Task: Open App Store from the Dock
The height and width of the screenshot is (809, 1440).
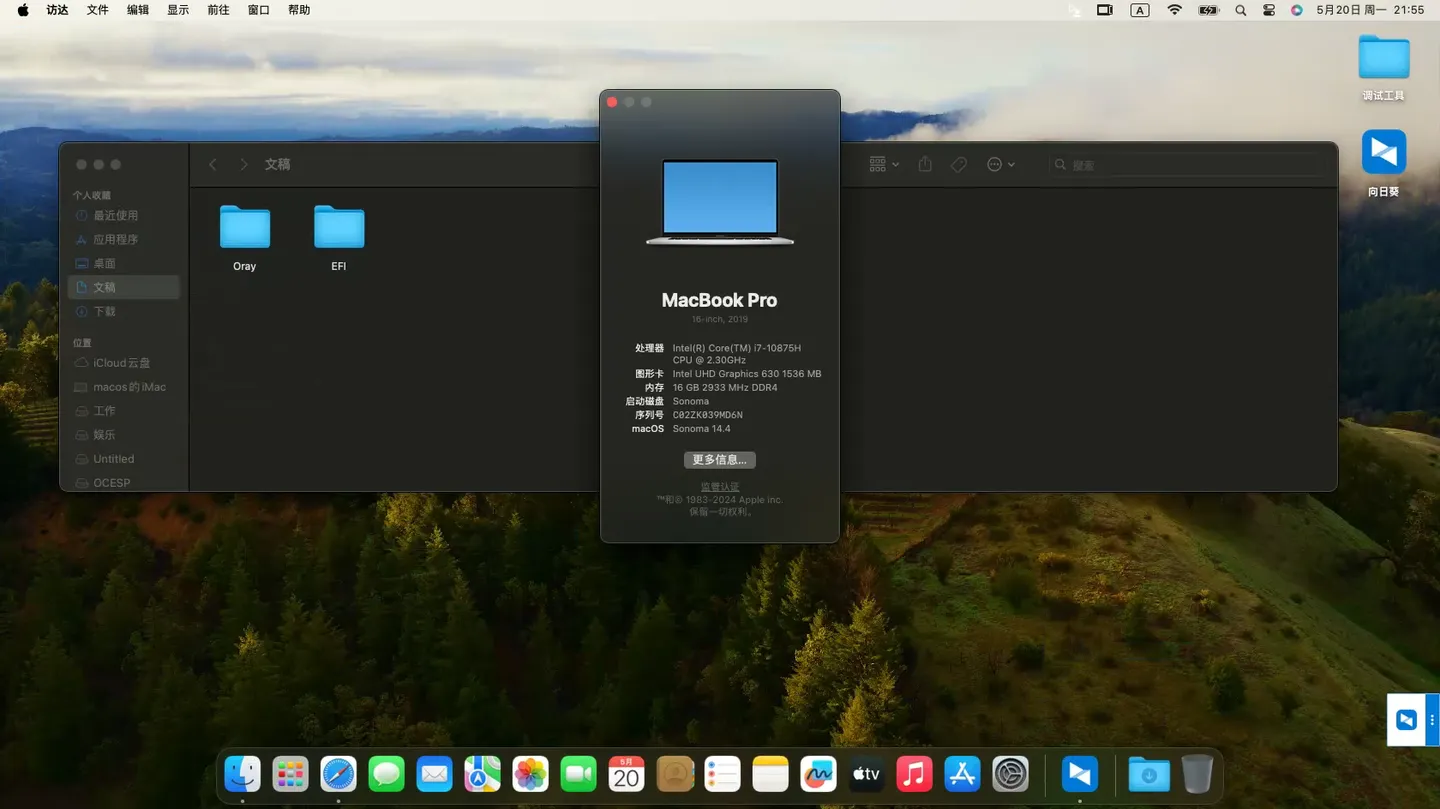Action: [962, 774]
